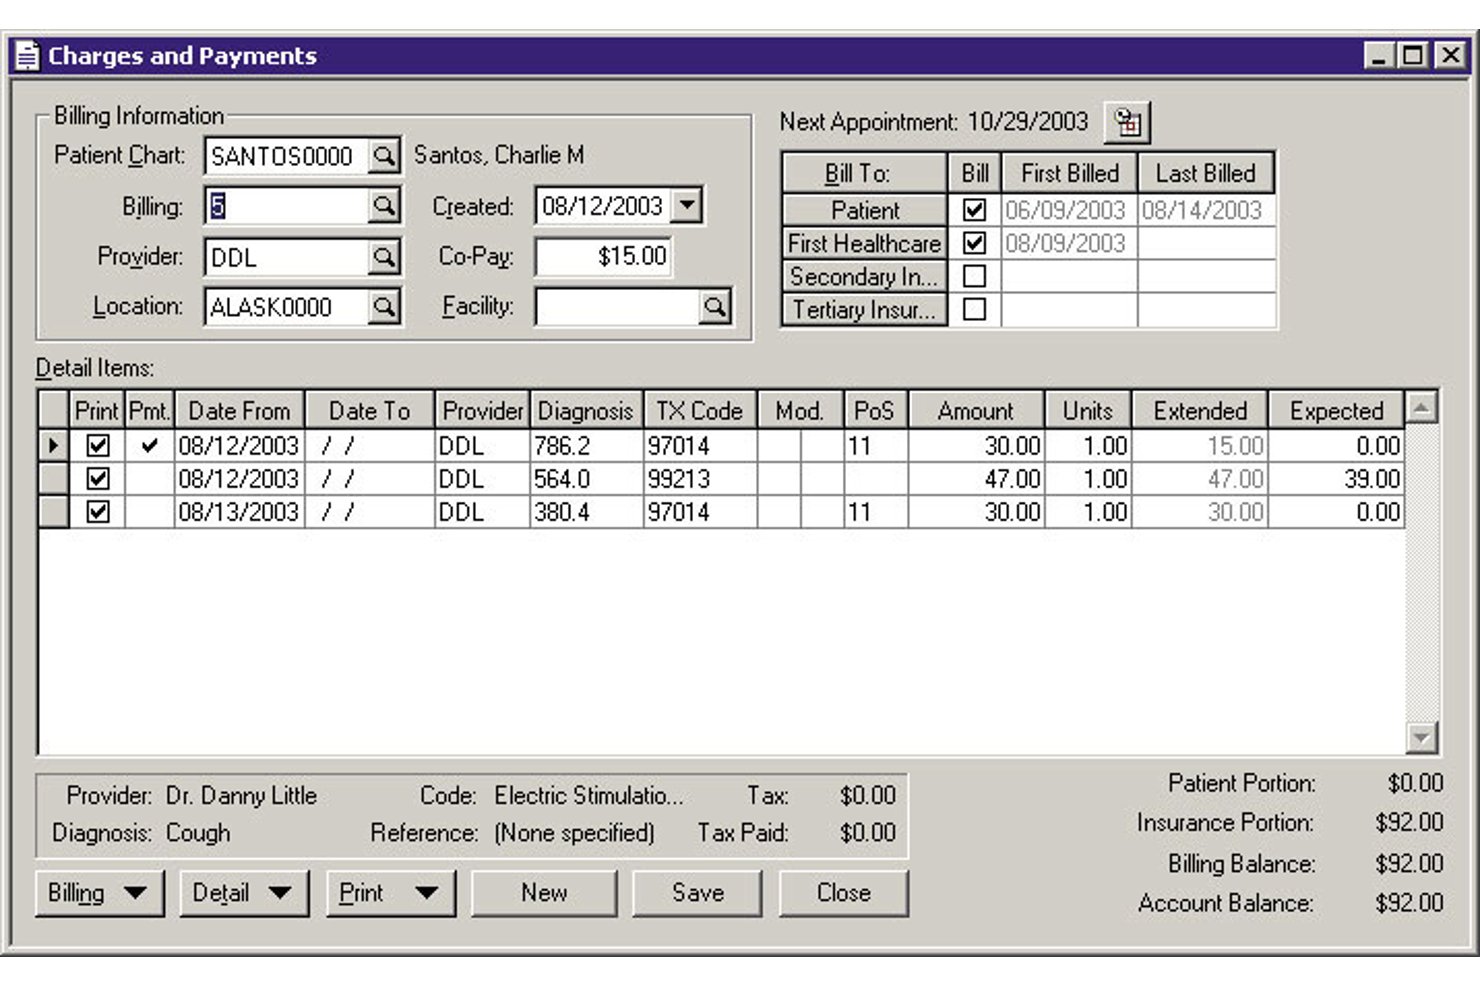Screen dimensions: 1480x987
Task: Select the Secondary In... bill-to row button
Action: (x=865, y=276)
